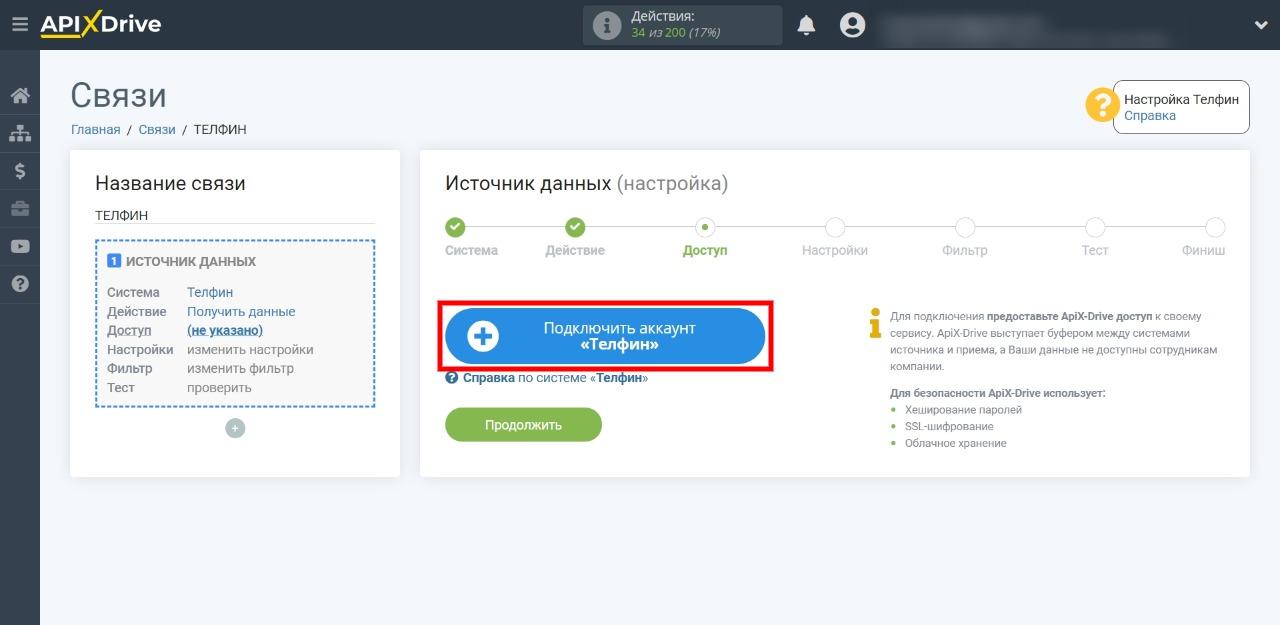Click the Действия 34 из 200 counter

point(682,25)
